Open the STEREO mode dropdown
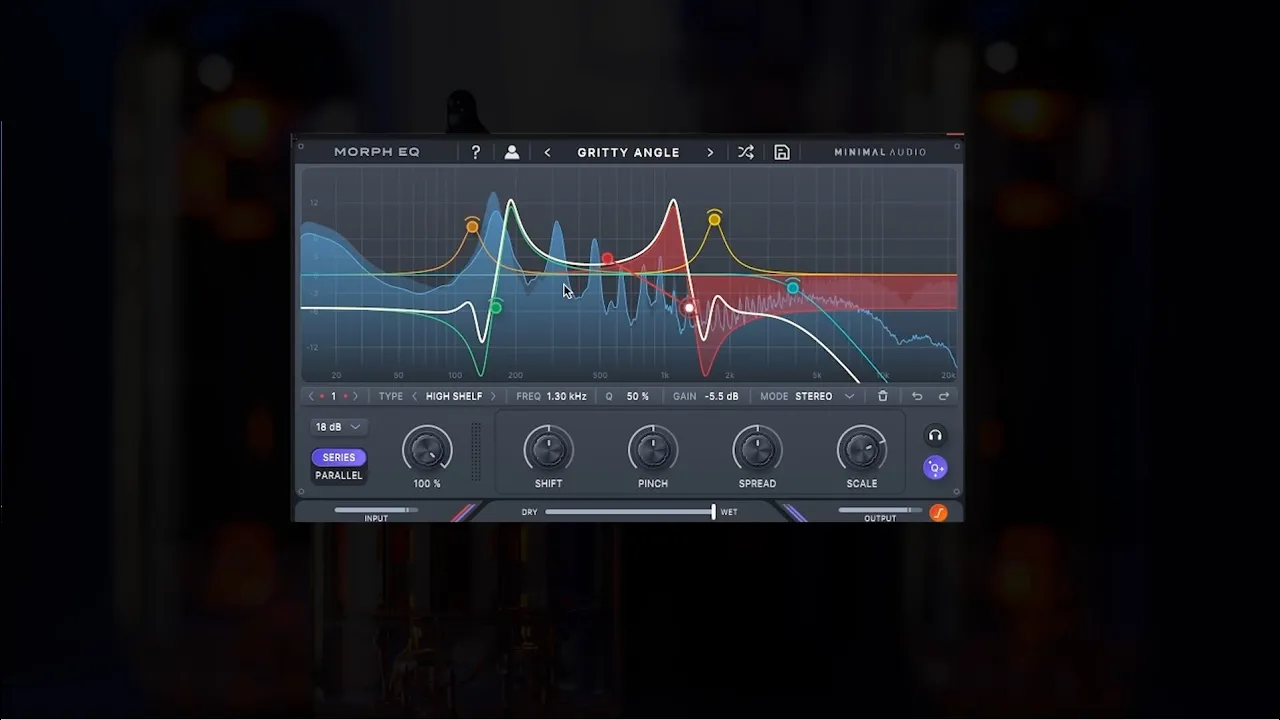 pos(825,396)
